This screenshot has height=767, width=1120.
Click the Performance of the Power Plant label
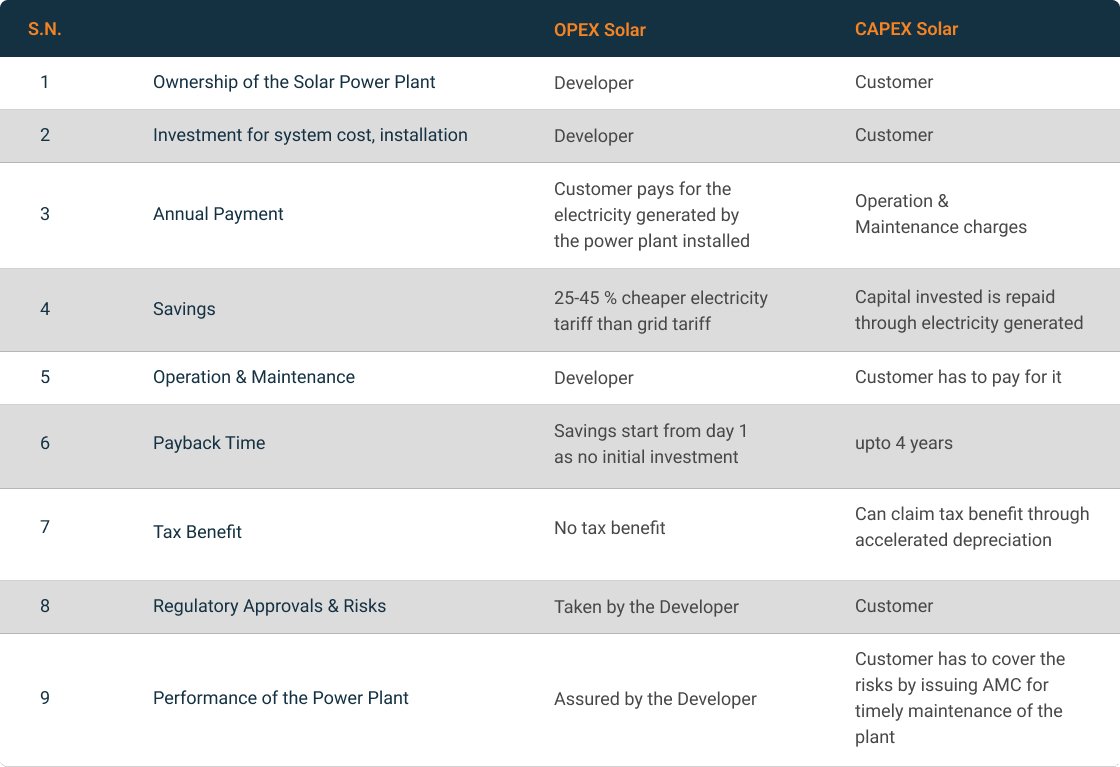281,698
